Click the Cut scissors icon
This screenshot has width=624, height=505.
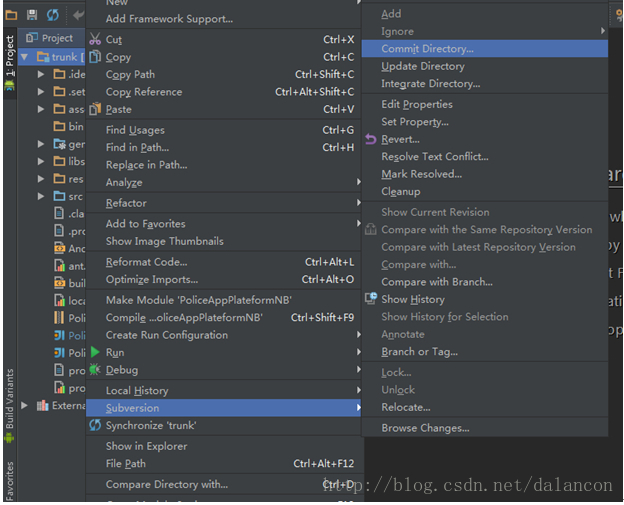click(95, 39)
